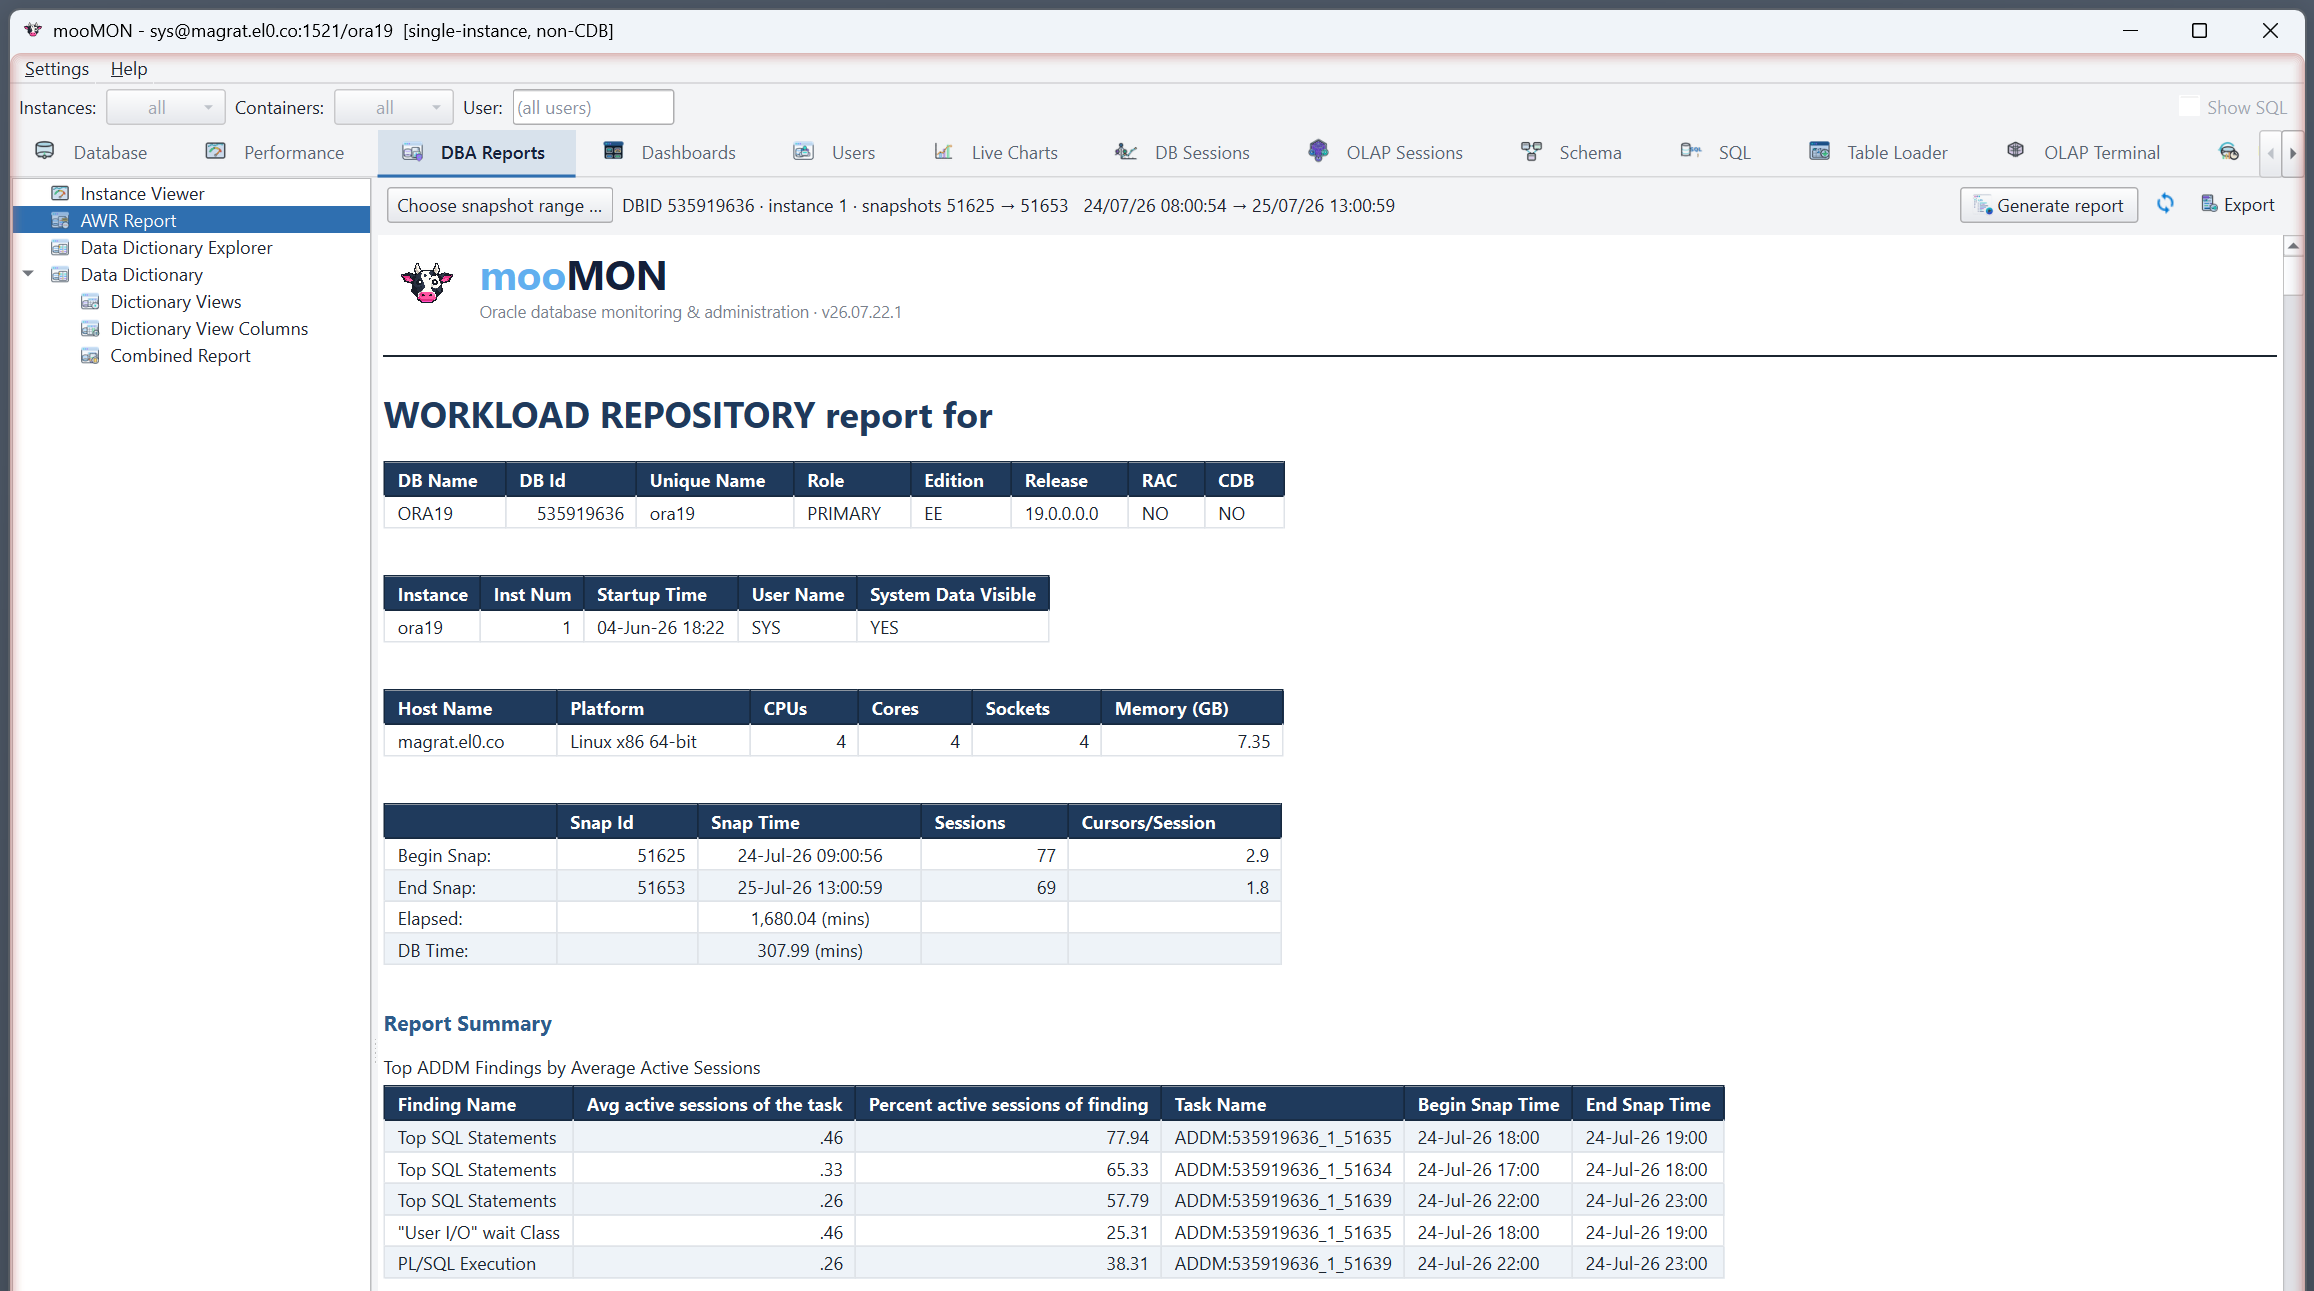The height and width of the screenshot is (1291, 2314).
Task: Select Dictionary Views in tree
Action: 176,301
